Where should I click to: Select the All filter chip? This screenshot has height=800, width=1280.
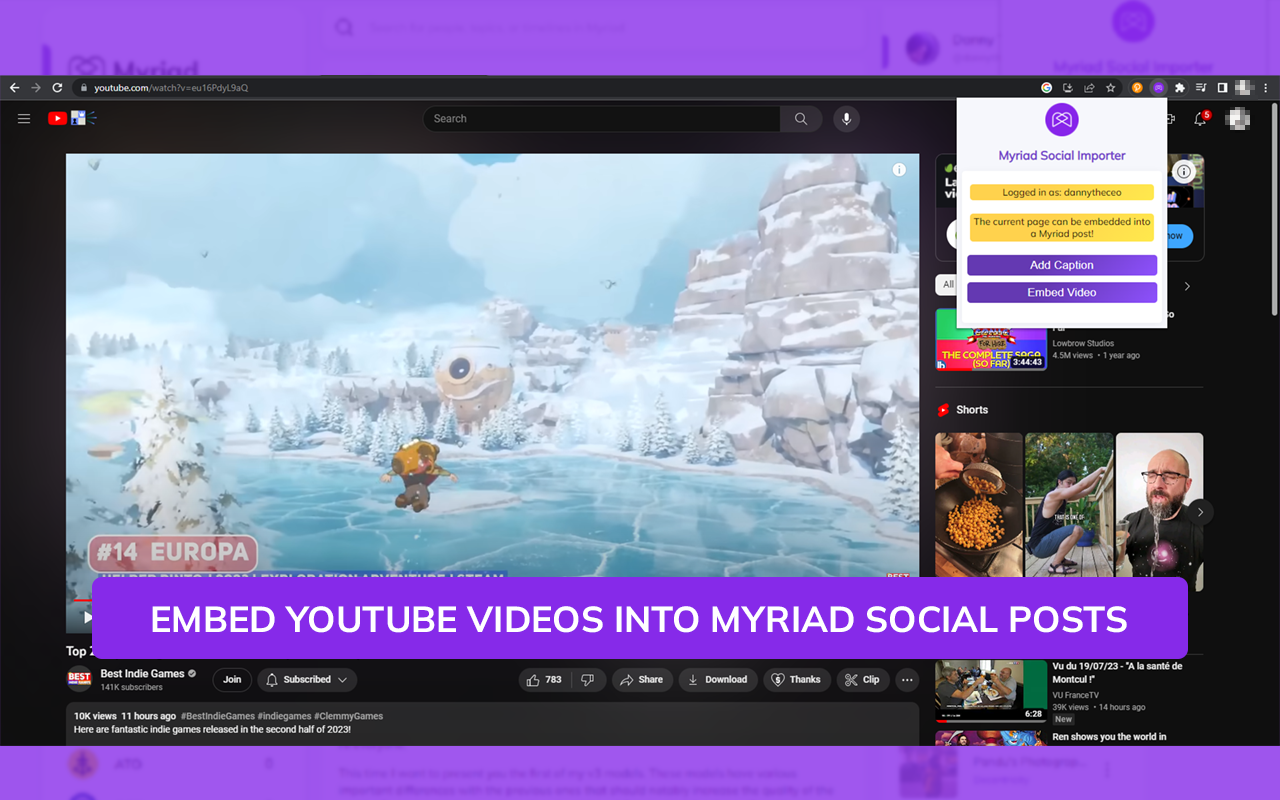pos(947,285)
